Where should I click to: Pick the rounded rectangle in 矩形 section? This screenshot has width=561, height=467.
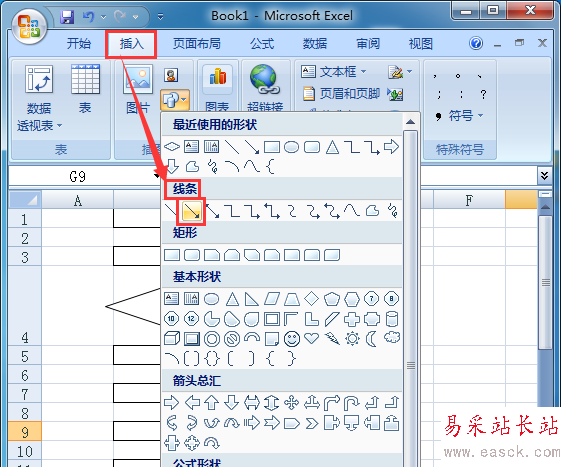[192, 255]
